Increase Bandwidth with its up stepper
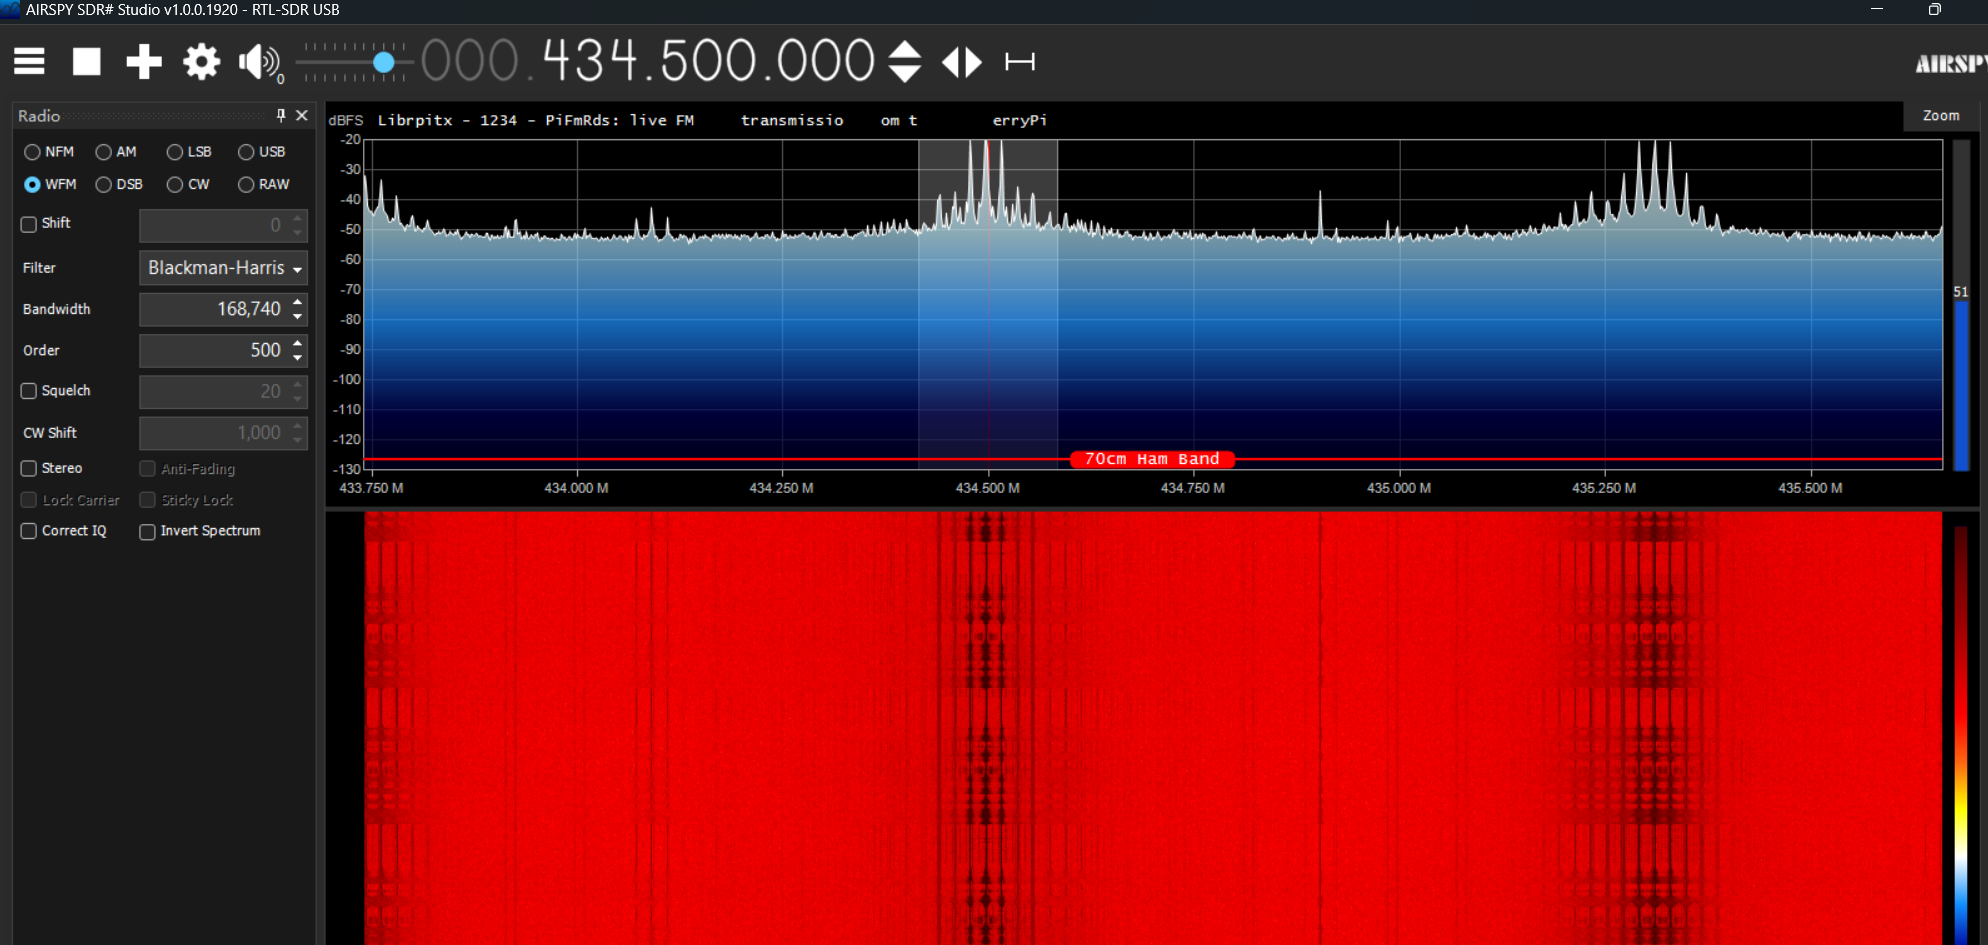The image size is (1988, 945). pyautogui.click(x=296, y=303)
